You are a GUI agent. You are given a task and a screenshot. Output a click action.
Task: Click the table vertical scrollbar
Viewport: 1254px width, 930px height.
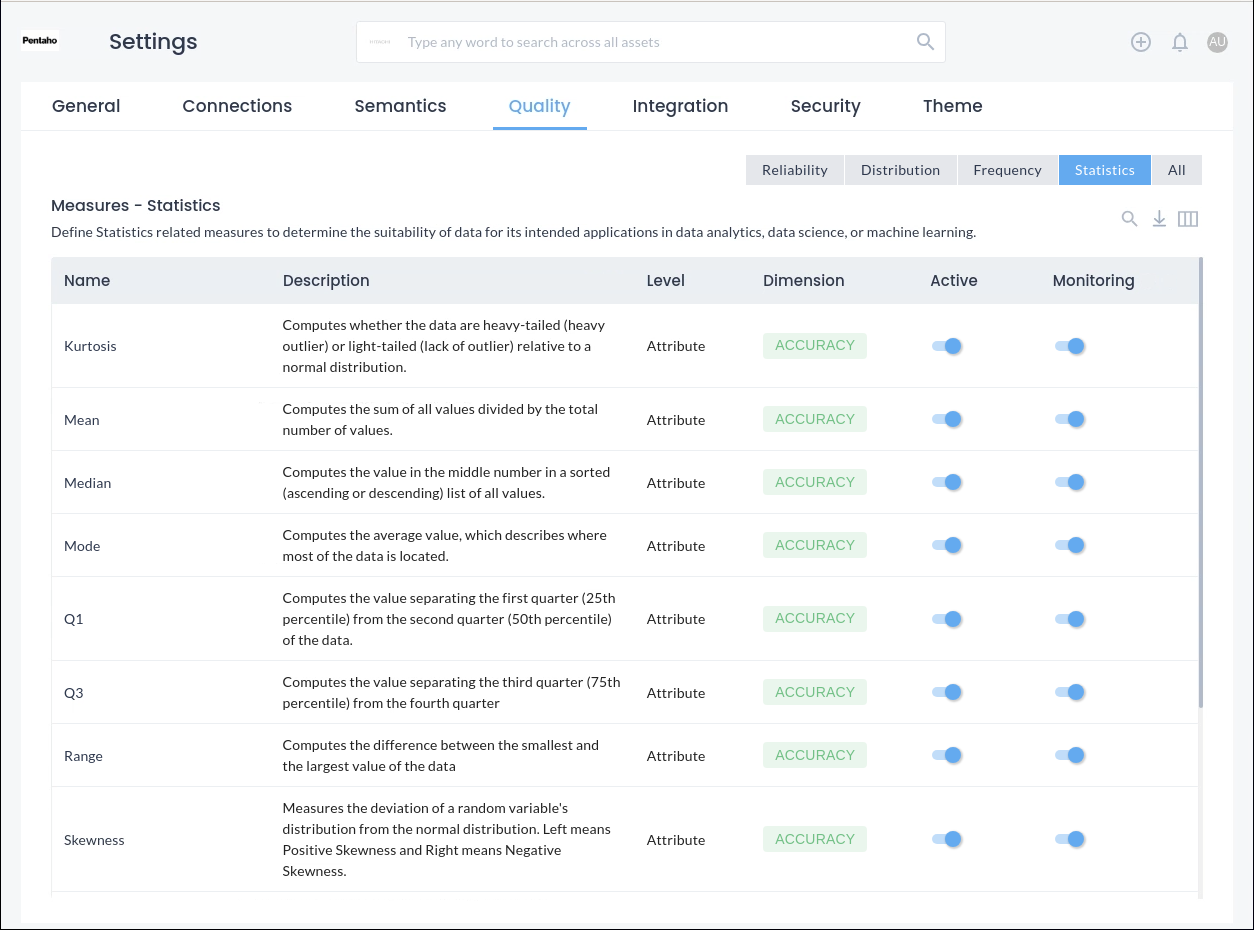(1200, 480)
